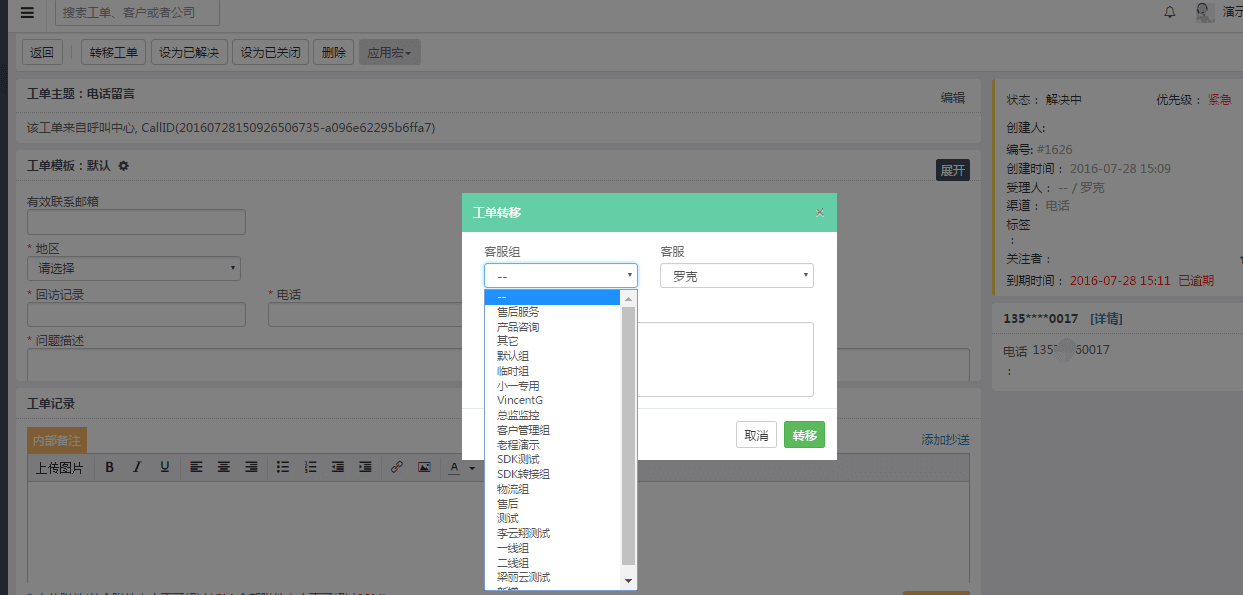Image resolution: width=1243 pixels, height=595 pixels.
Task: Insert a numbered list
Action: pos(311,466)
